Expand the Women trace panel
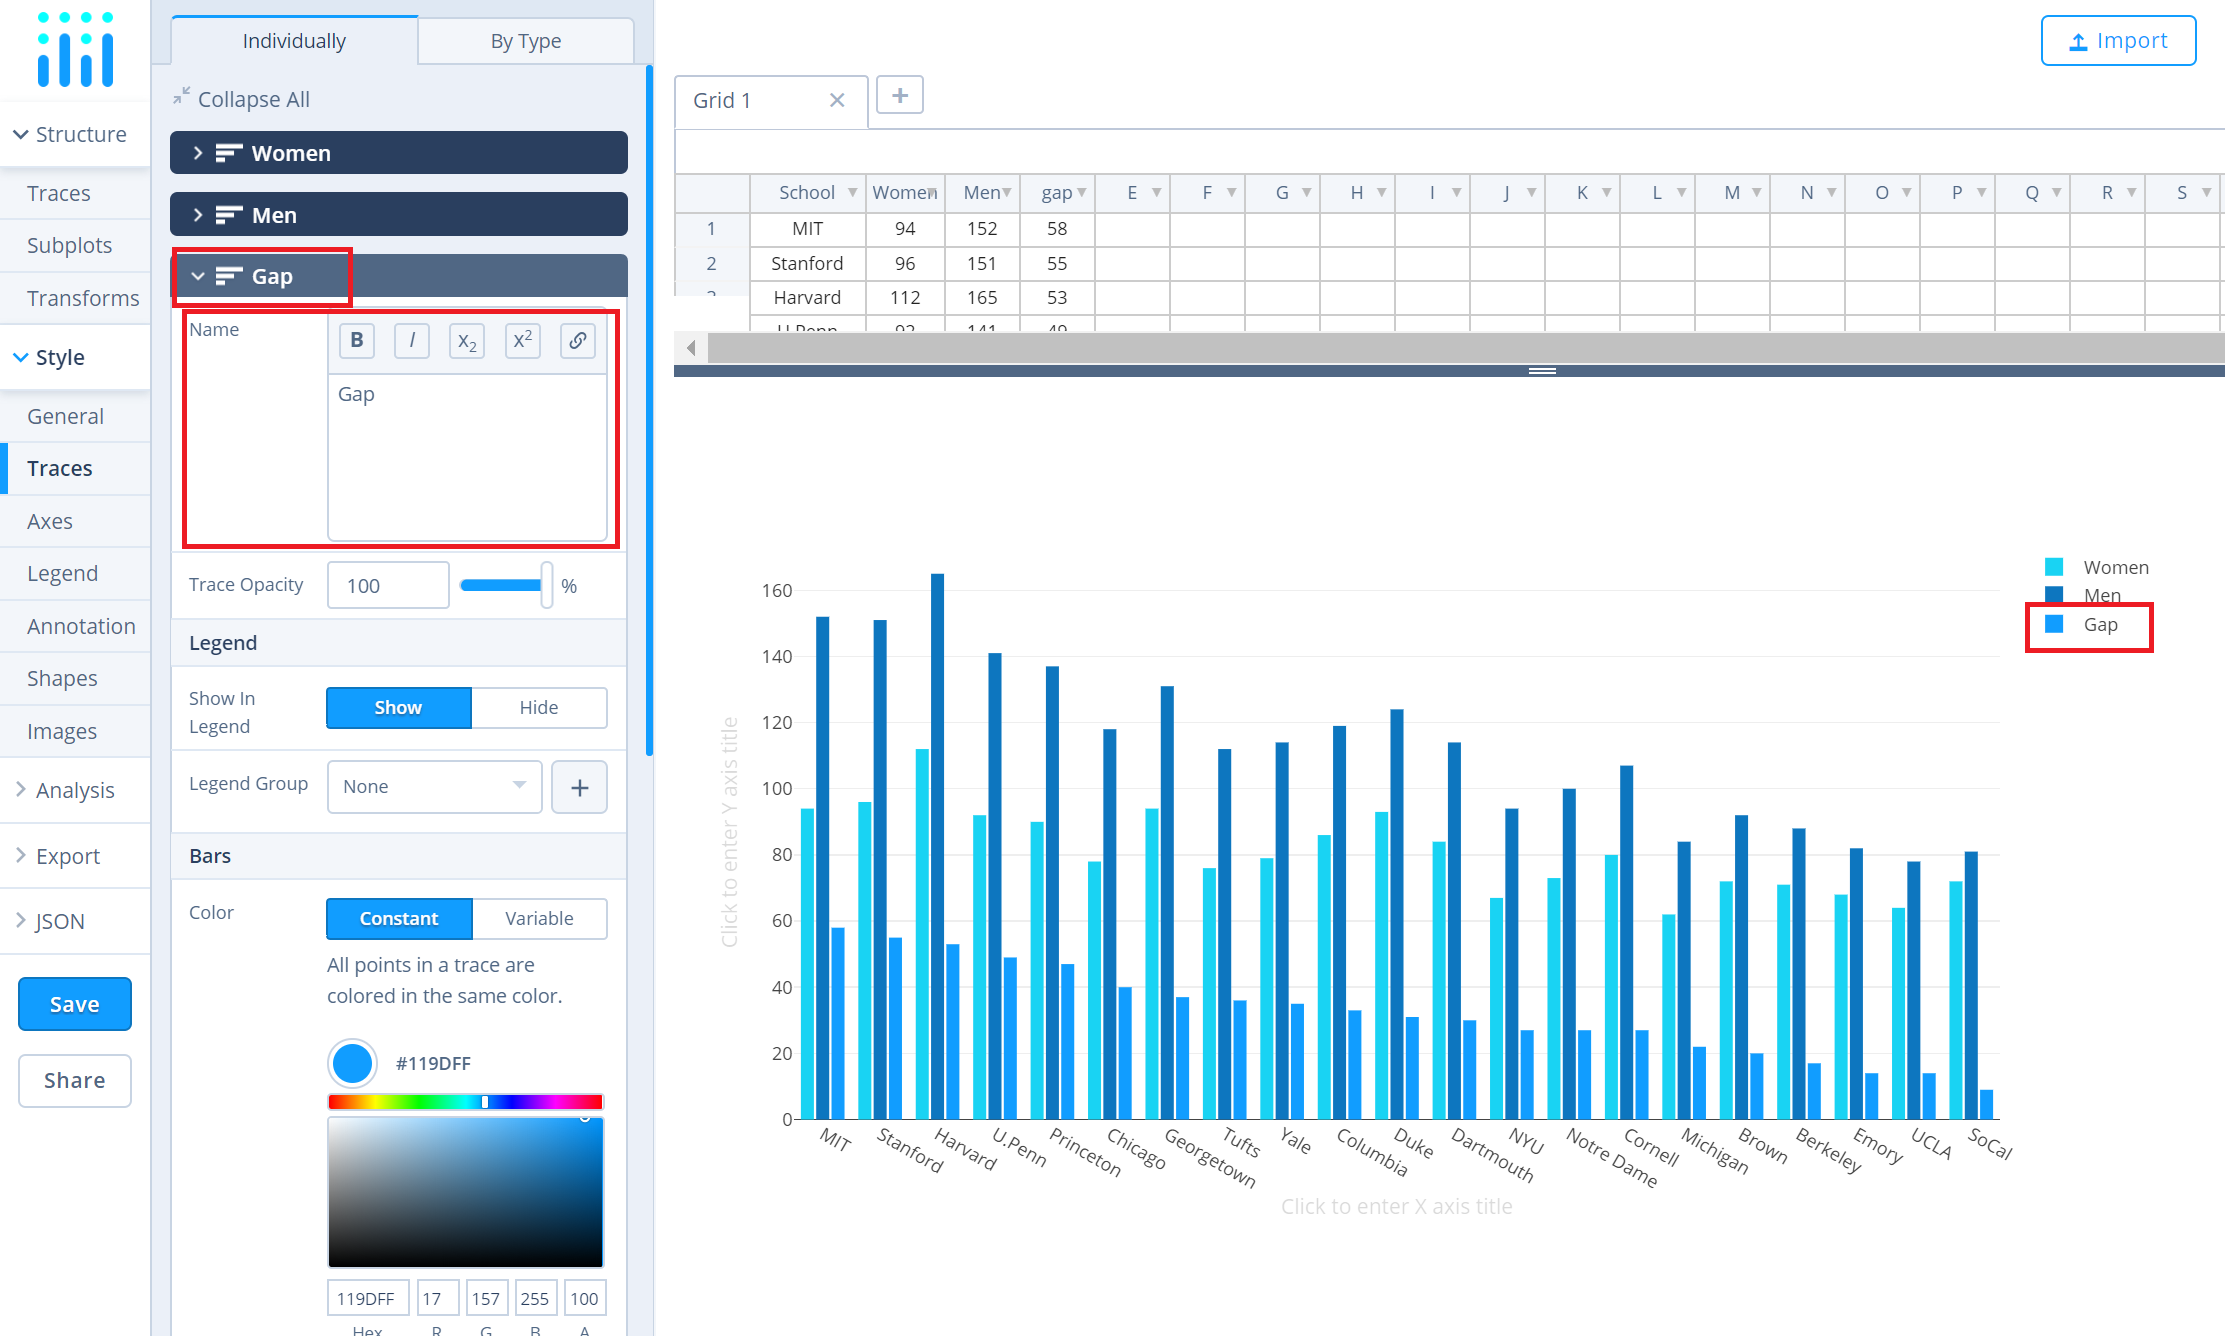This screenshot has height=1336, width=2225. coord(399,153)
